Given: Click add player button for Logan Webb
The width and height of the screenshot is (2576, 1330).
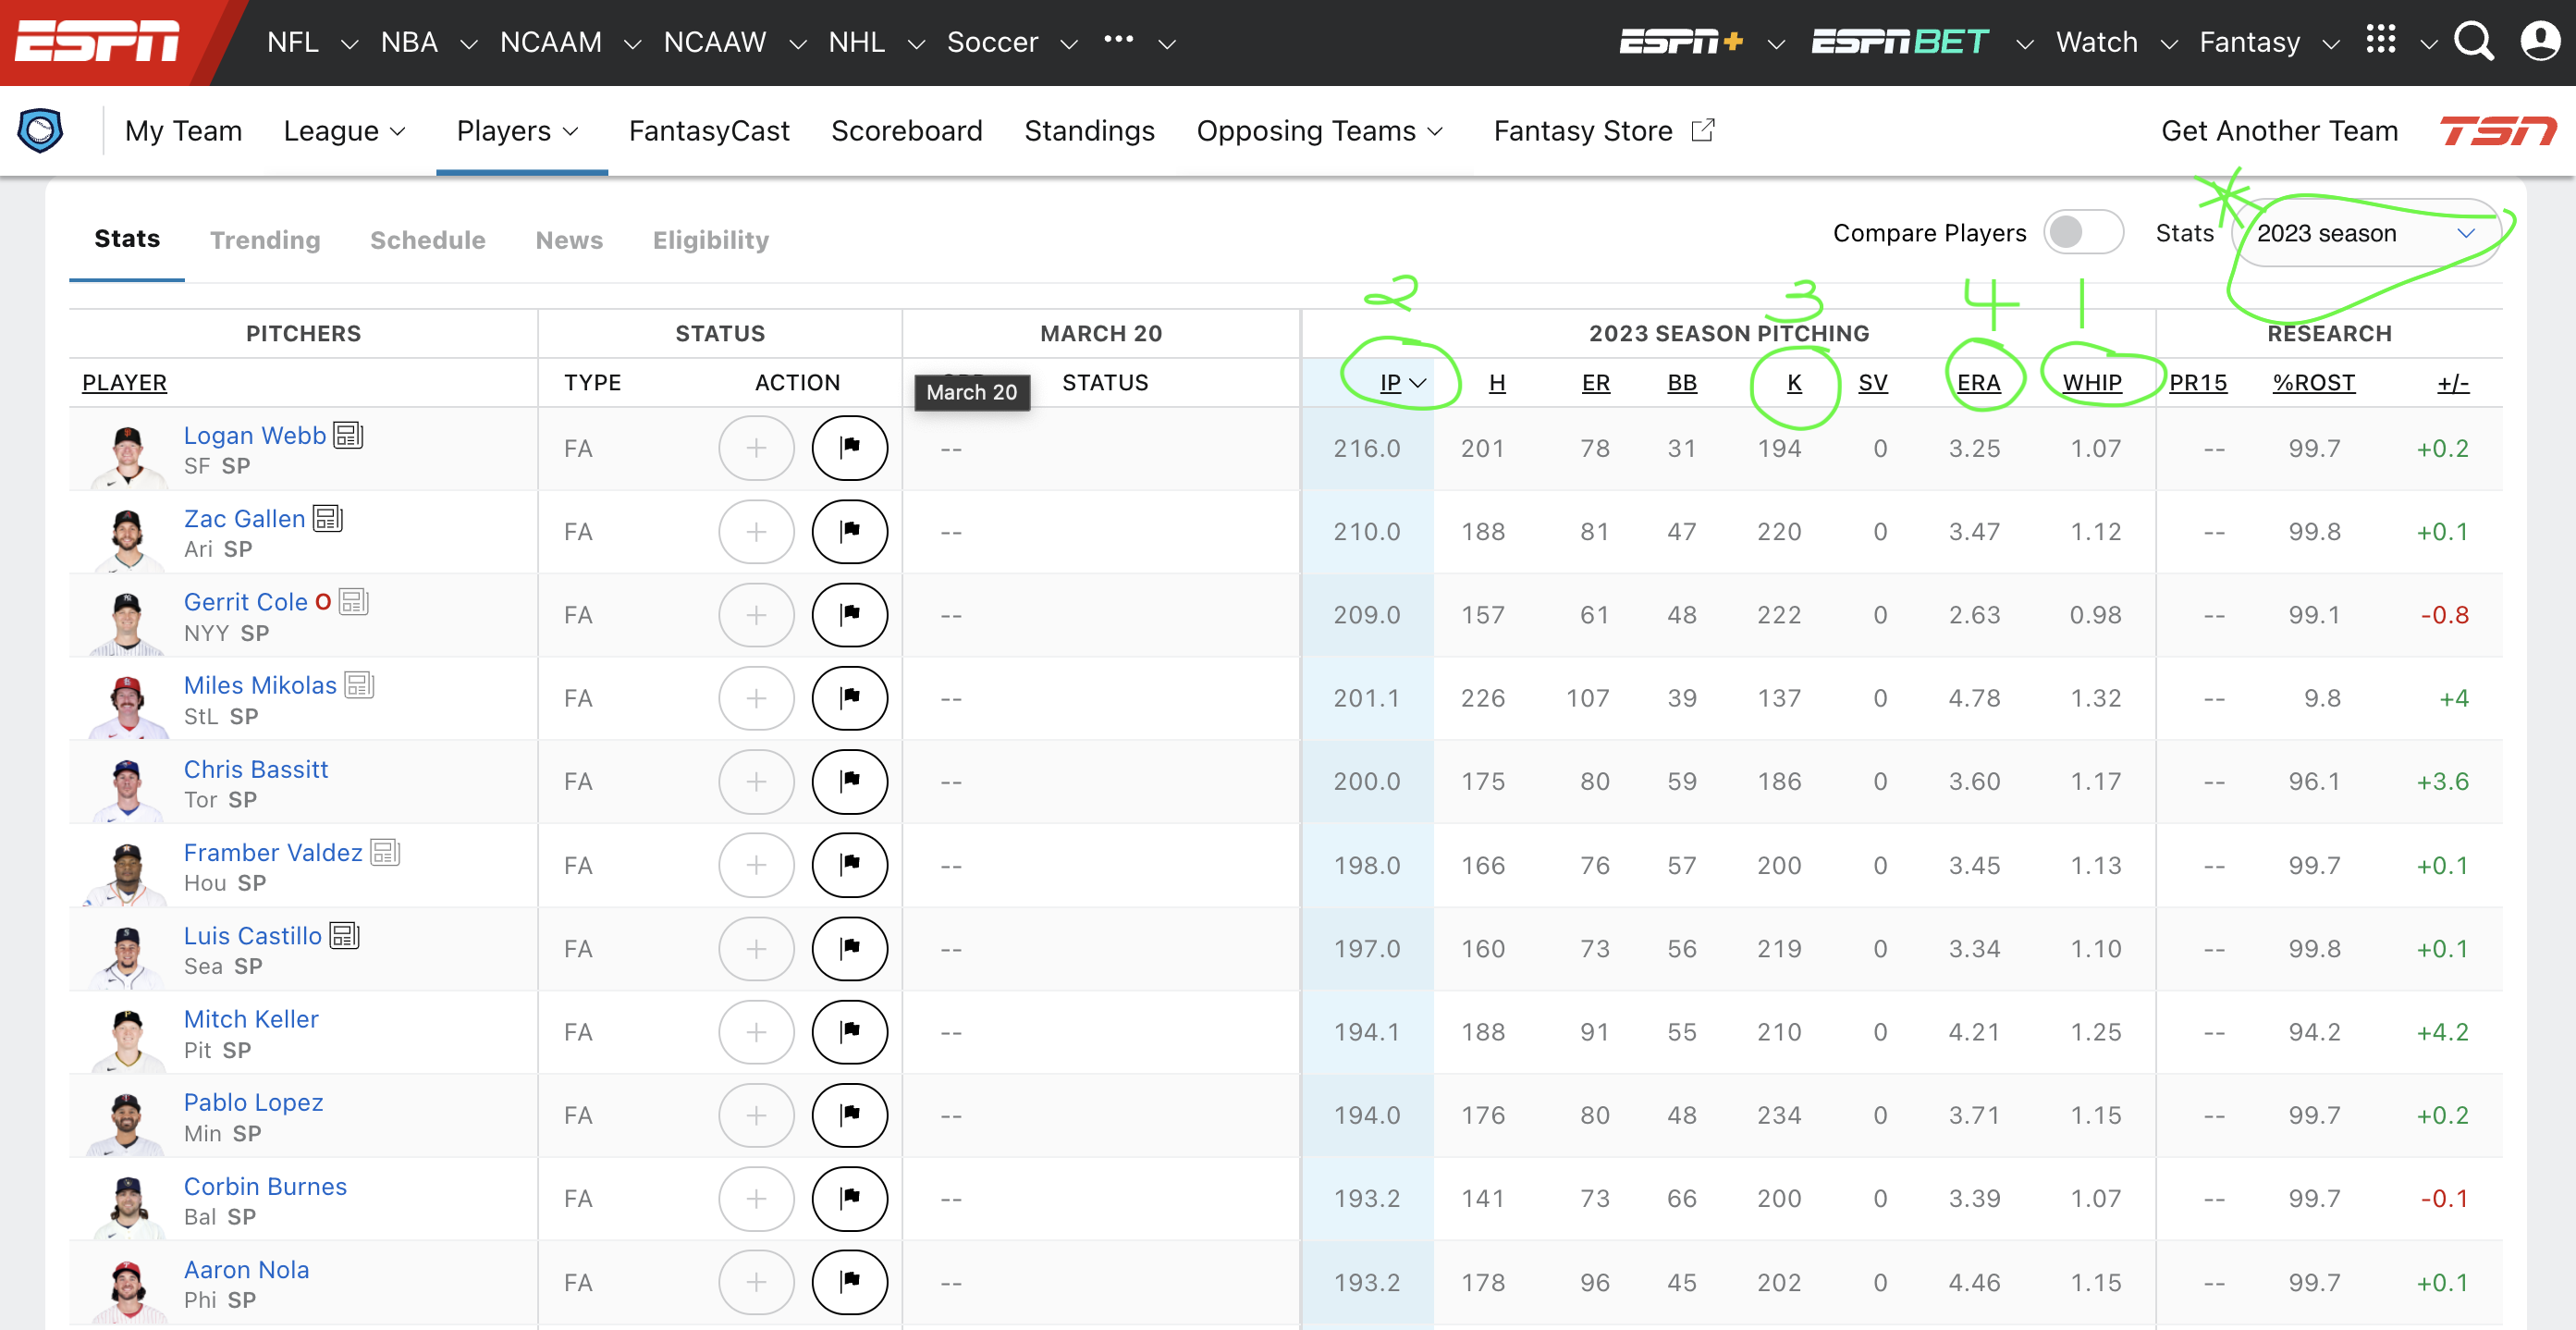Looking at the screenshot, I should pyautogui.click(x=756, y=448).
